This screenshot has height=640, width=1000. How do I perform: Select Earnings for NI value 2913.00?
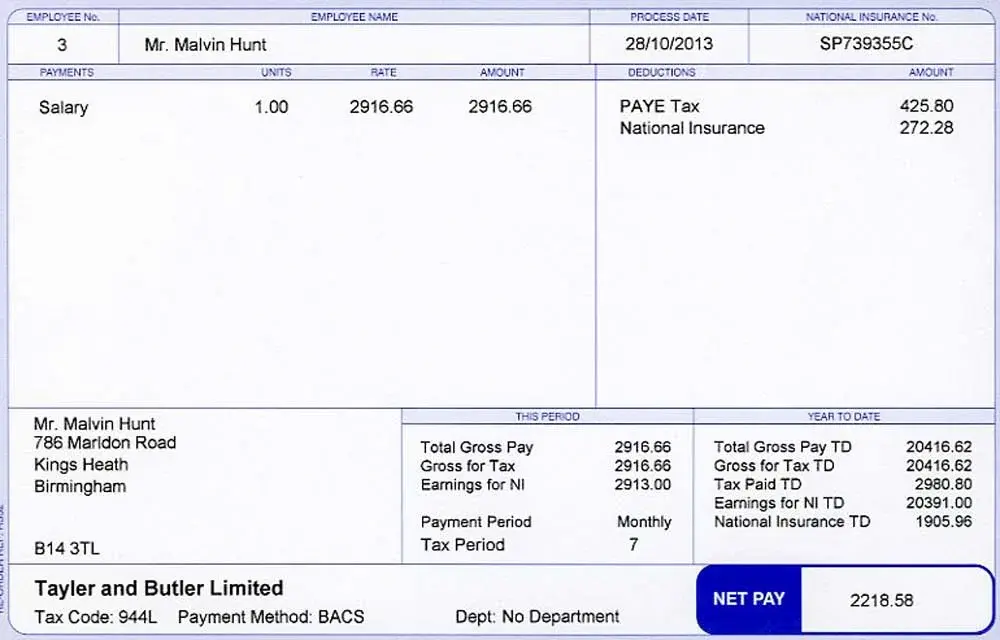(643, 484)
